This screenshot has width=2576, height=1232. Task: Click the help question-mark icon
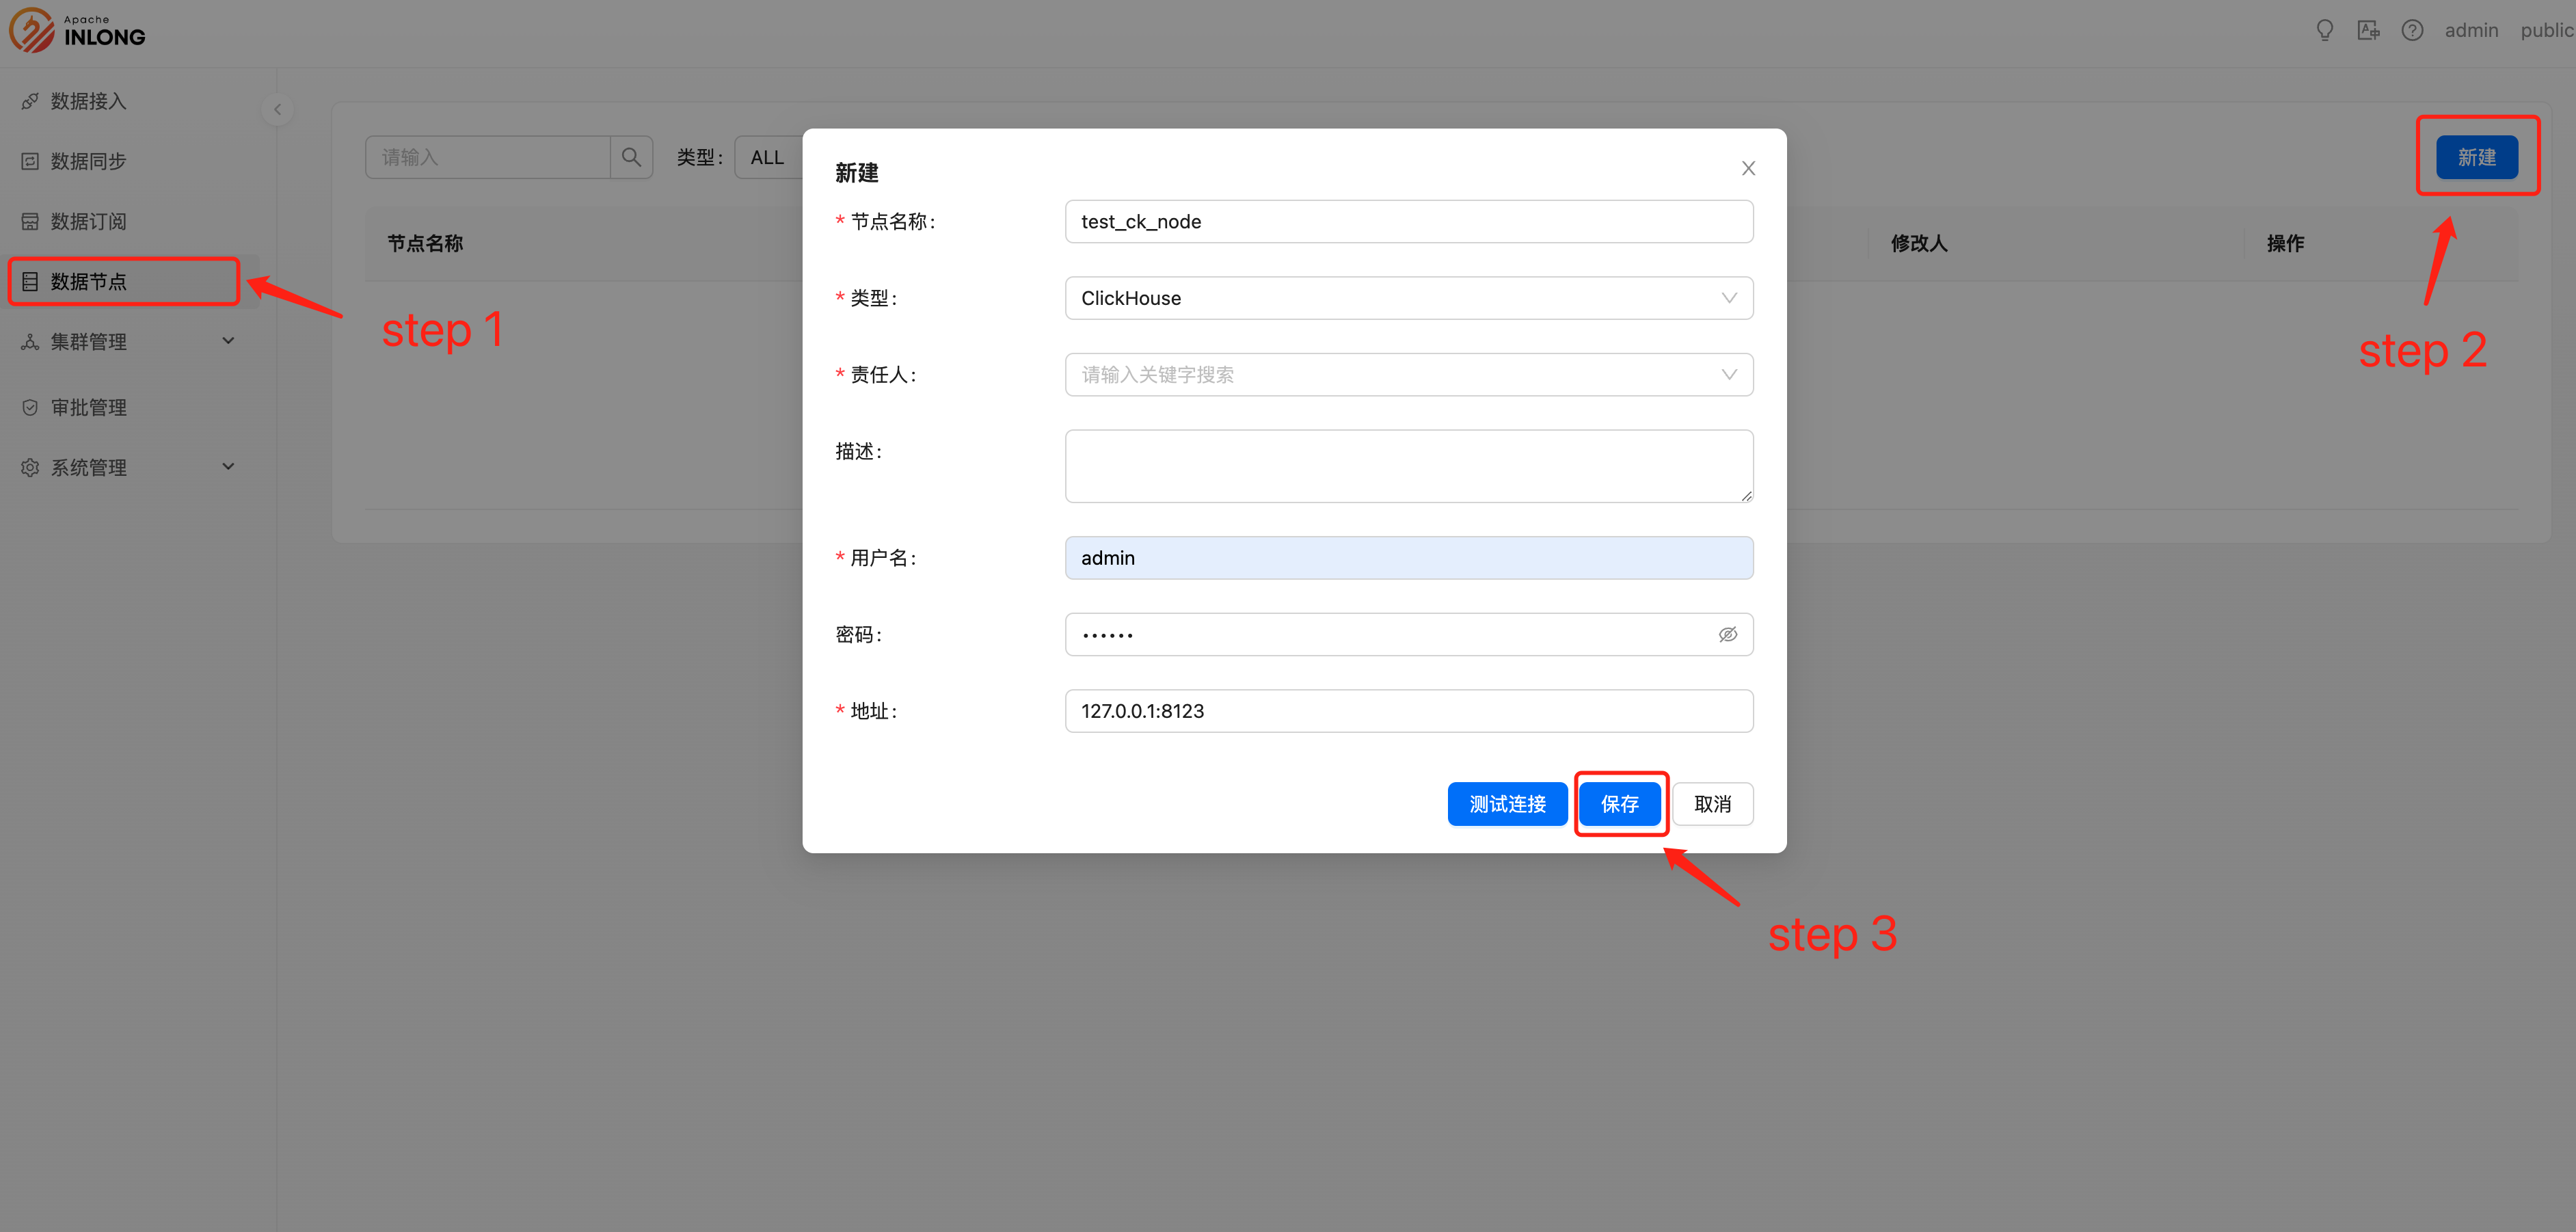tap(2413, 30)
